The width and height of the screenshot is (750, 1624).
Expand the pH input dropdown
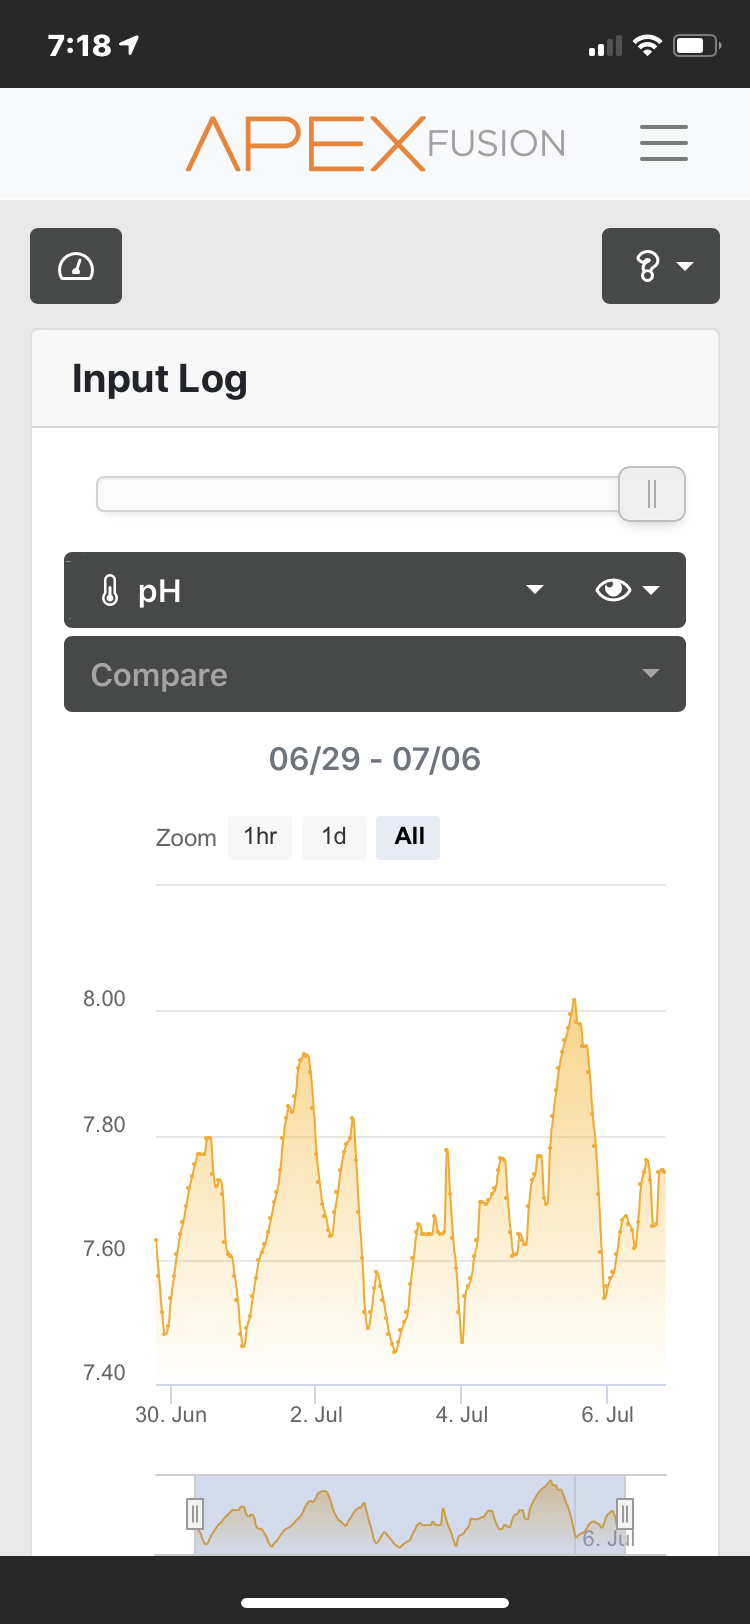[534, 590]
